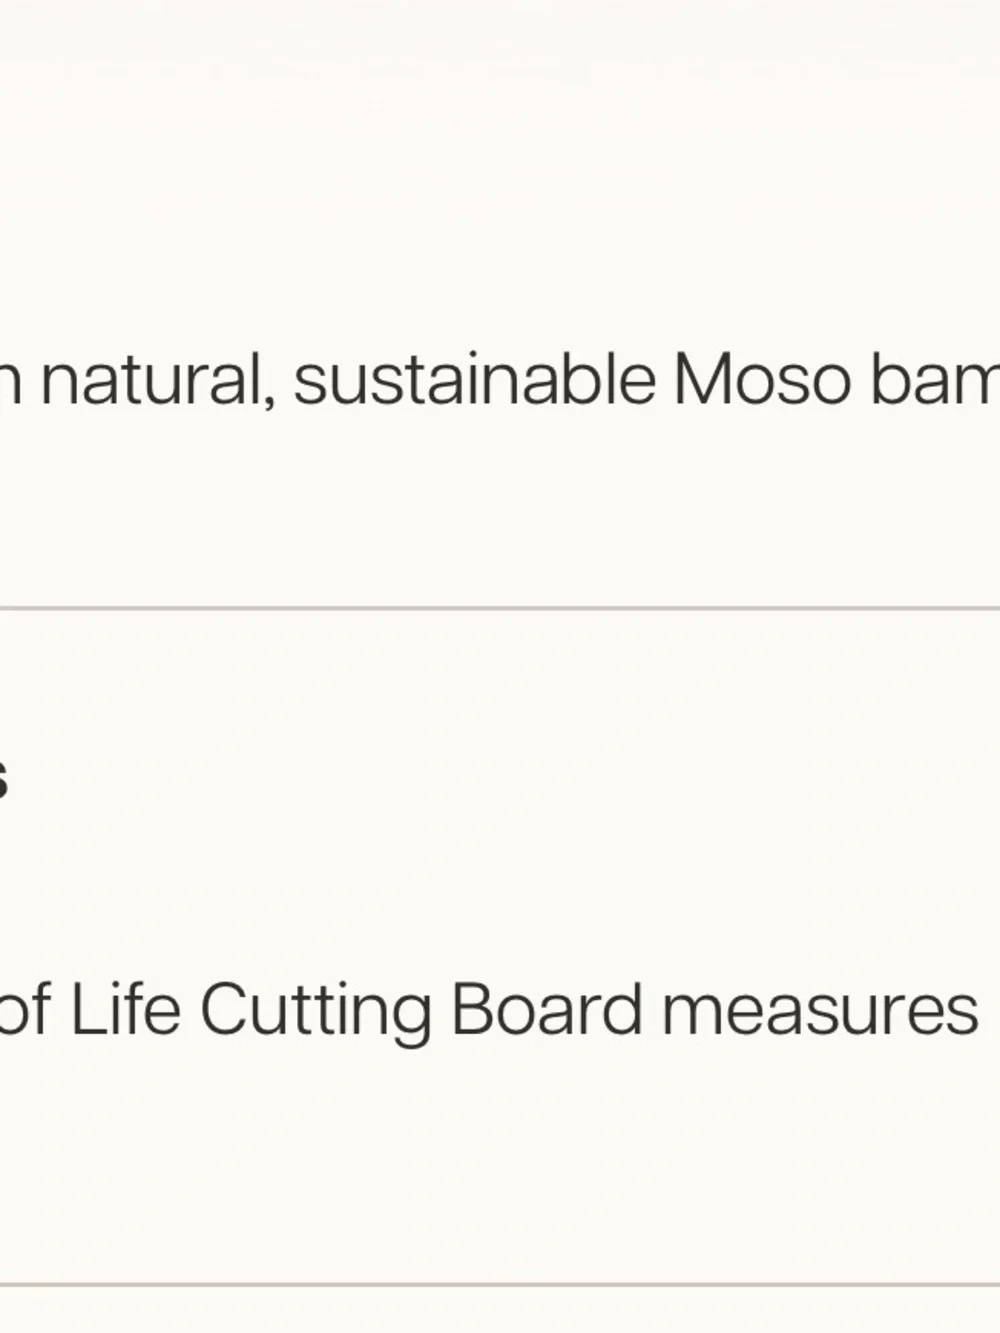The width and height of the screenshot is (1000, 1333).
Task: Click the partial letter before "natural"
Action: pos(9,386)
